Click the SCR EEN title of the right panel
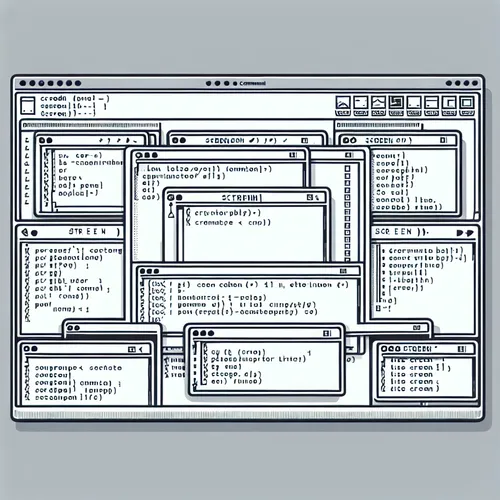Image resolution: width=500 pixels, height=500 pixels. [x=394, y=231]
